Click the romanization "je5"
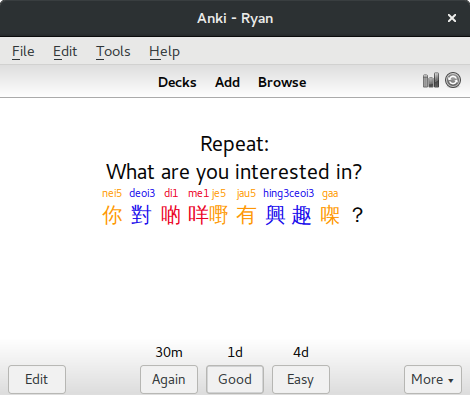This screenshot has width=470, height=395. 219,194
